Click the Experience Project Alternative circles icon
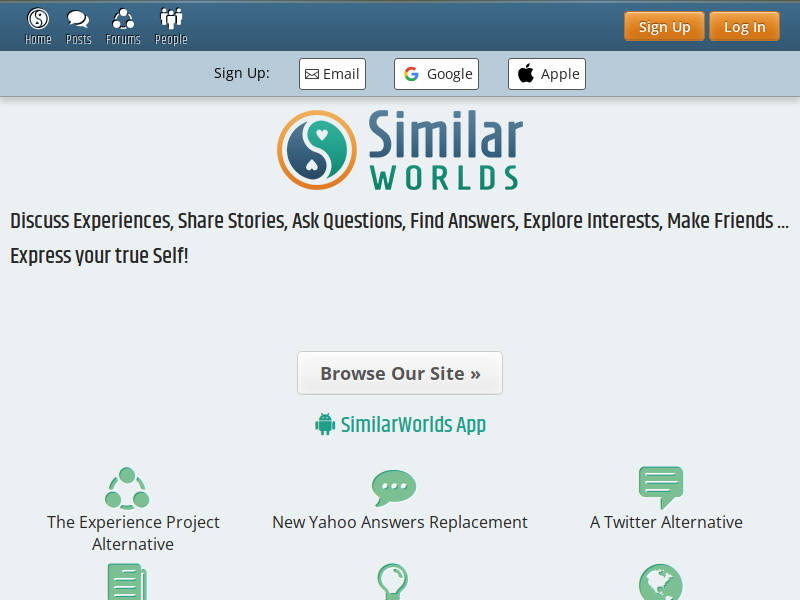Viewport: 800px width, 600px height. (x=127, y=488)
